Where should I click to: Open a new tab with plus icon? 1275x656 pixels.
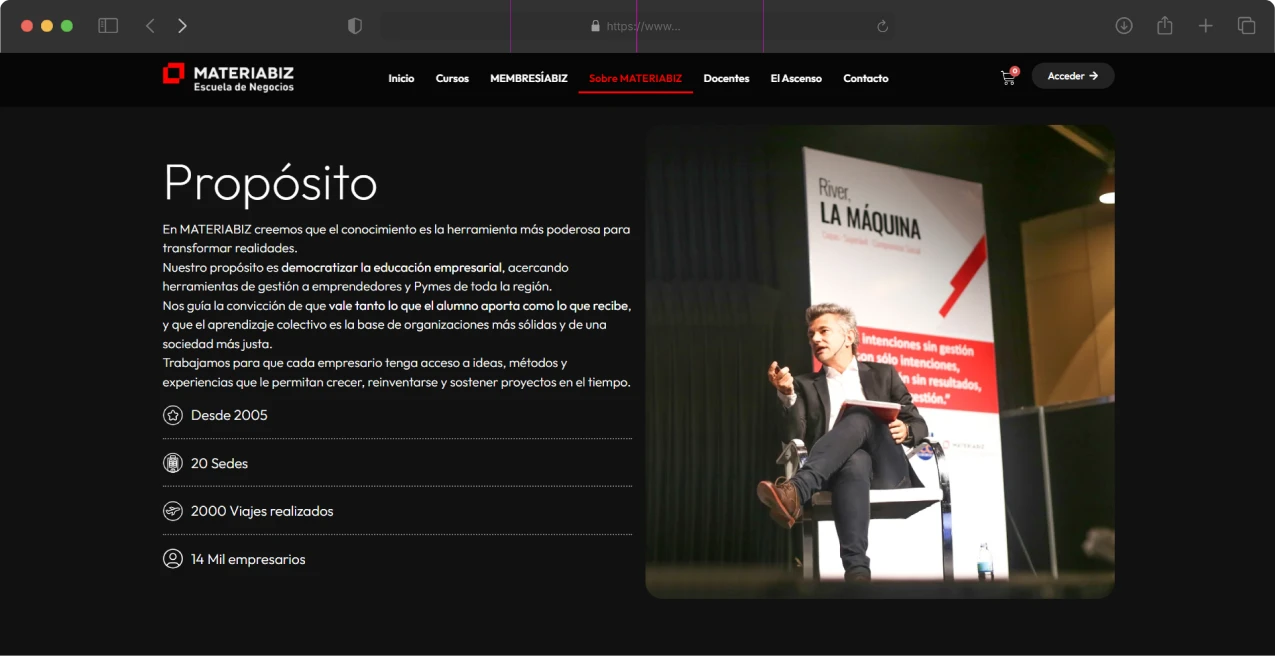1205,26
